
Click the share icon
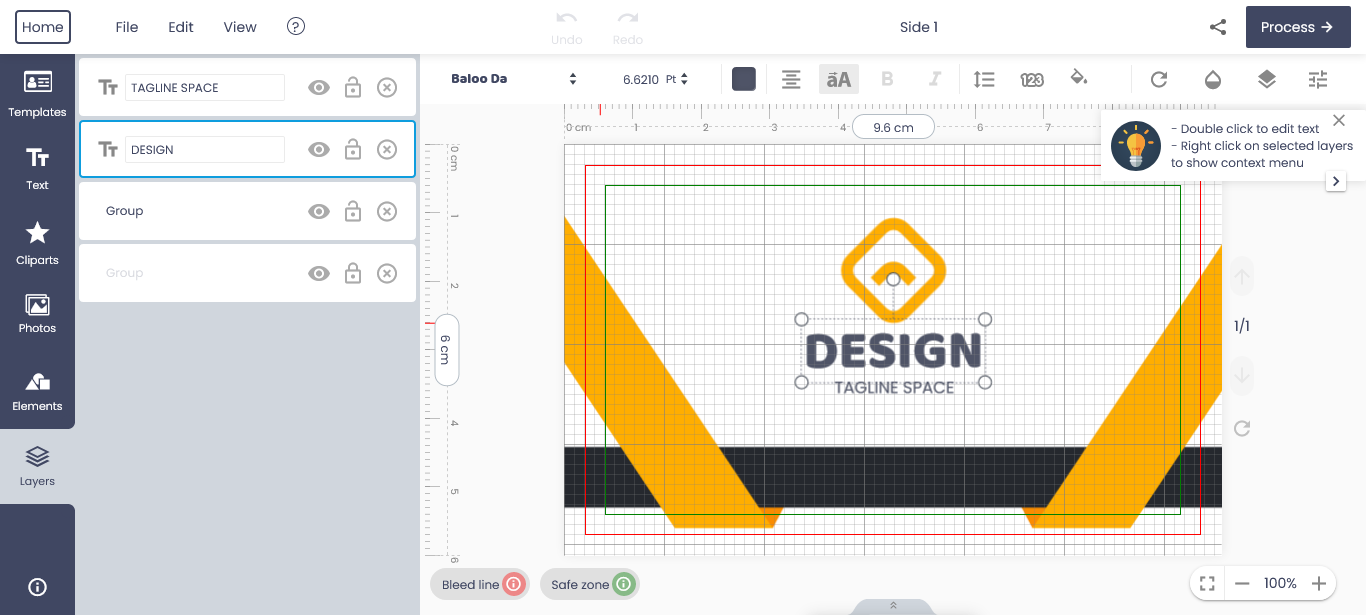pyautogui.click(x=1218, y=27)
